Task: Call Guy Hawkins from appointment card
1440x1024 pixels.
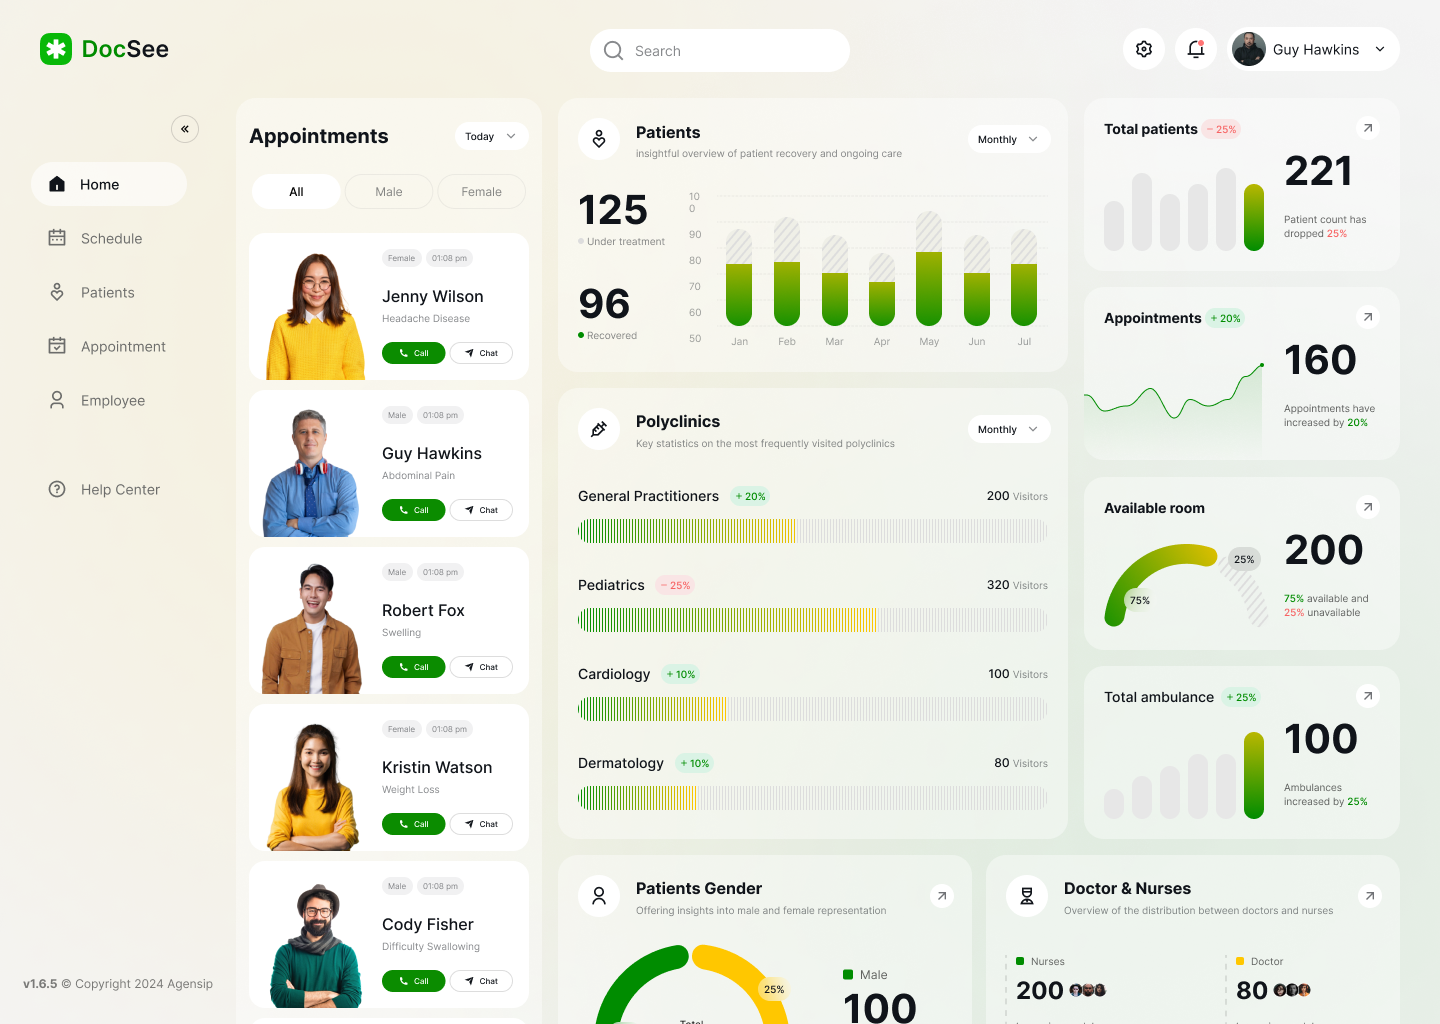Action: tap(413, 510)
